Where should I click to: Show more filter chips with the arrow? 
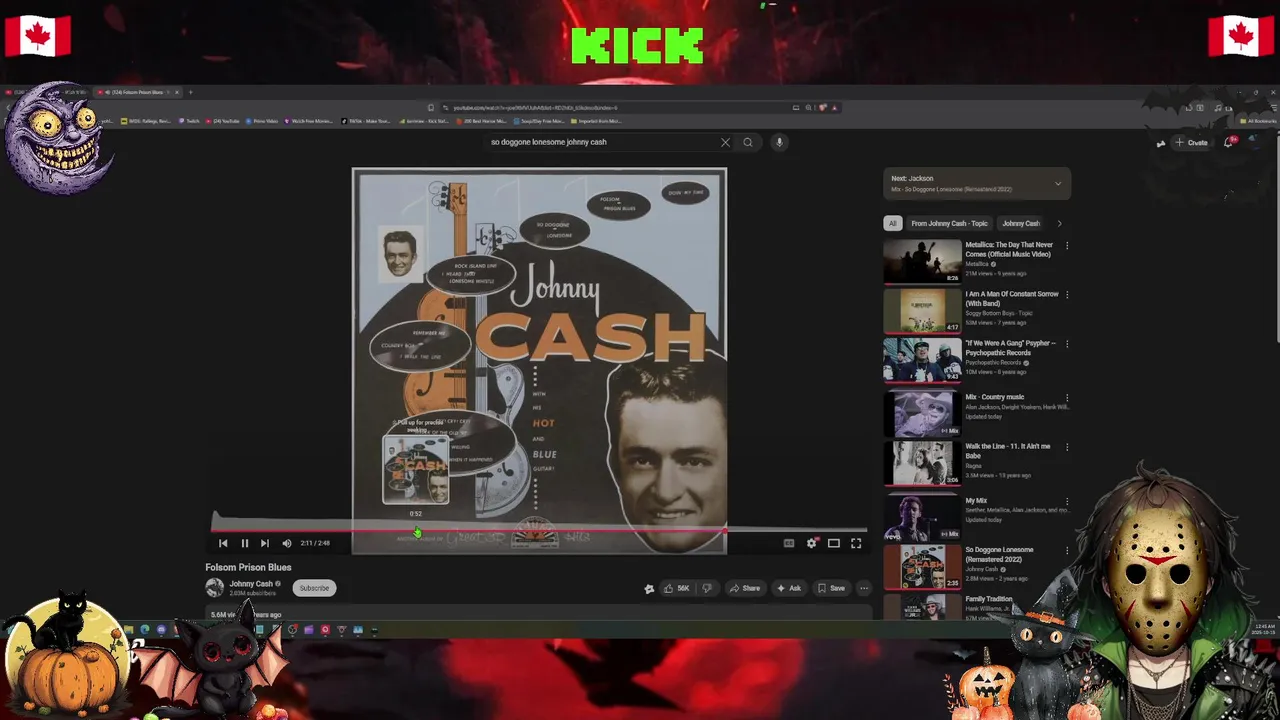click(1059, 223)
